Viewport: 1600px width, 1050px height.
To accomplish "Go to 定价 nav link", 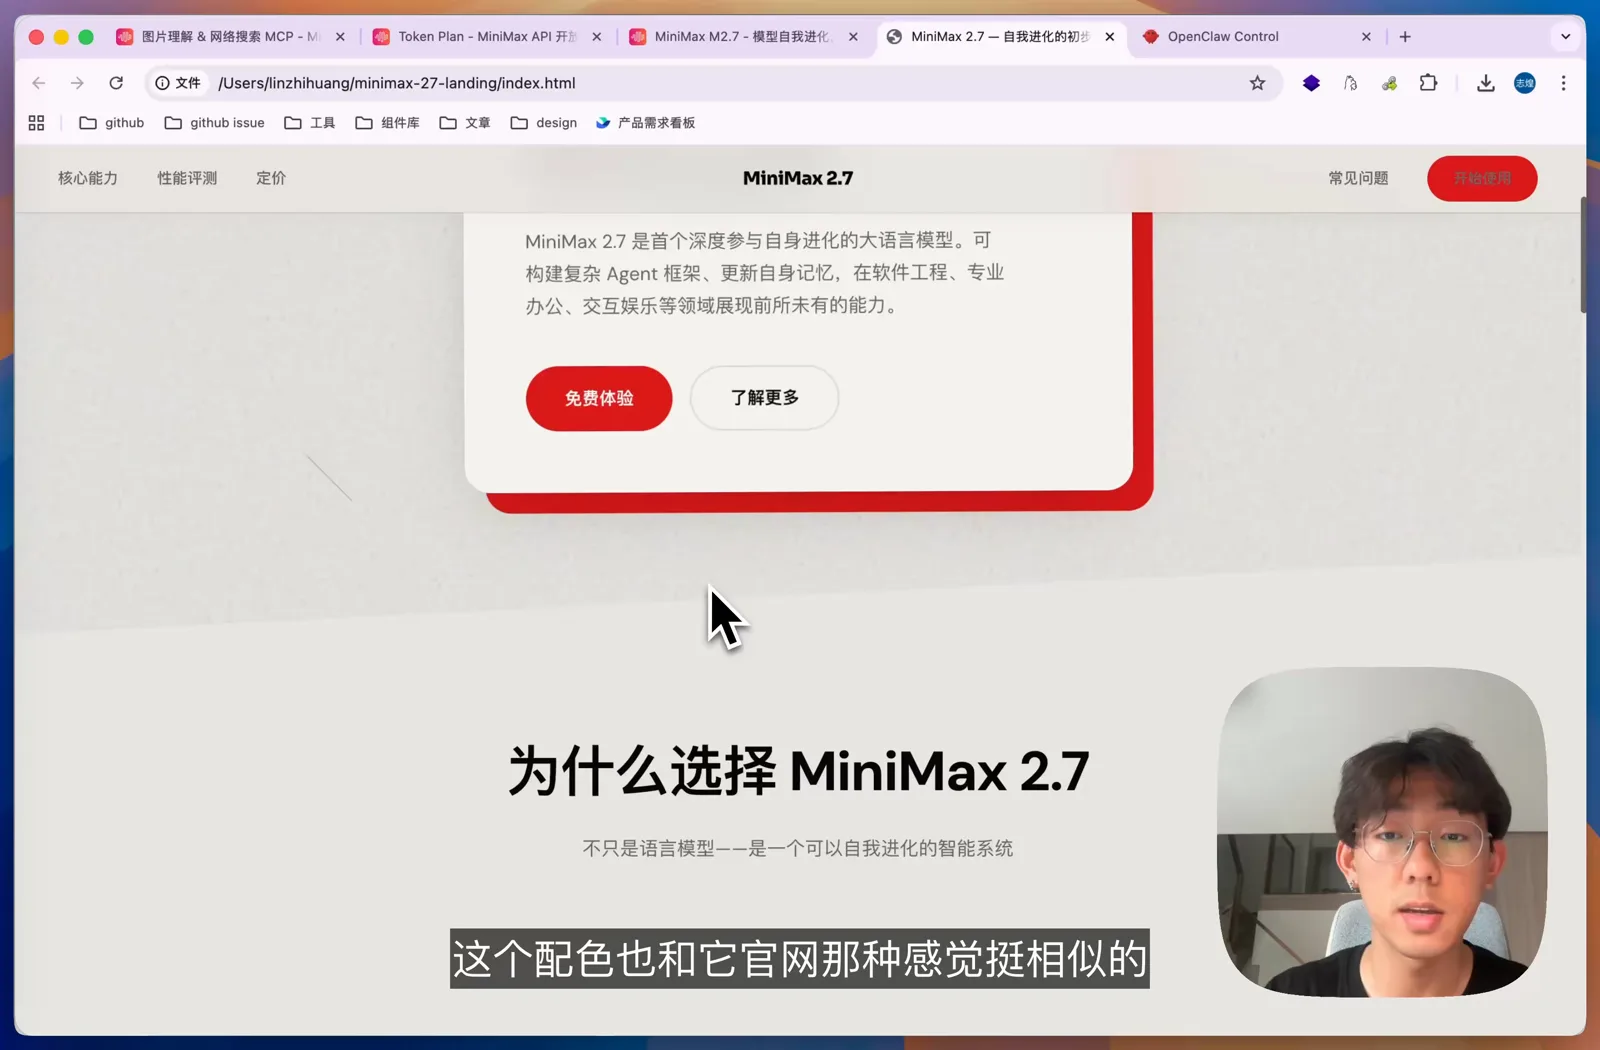I will [271, 178].
